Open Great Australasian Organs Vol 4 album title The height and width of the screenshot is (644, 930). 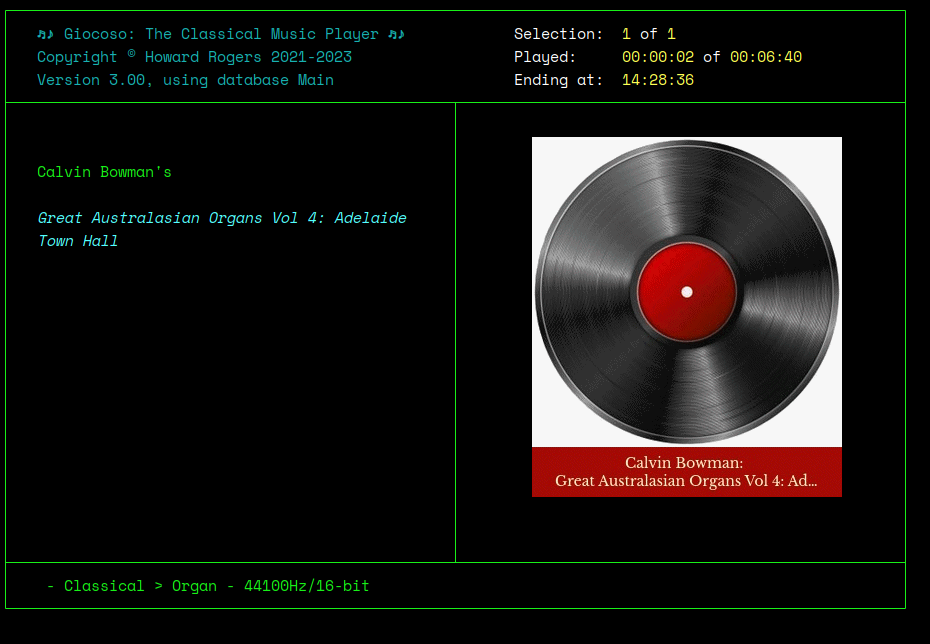click(222, 218)
